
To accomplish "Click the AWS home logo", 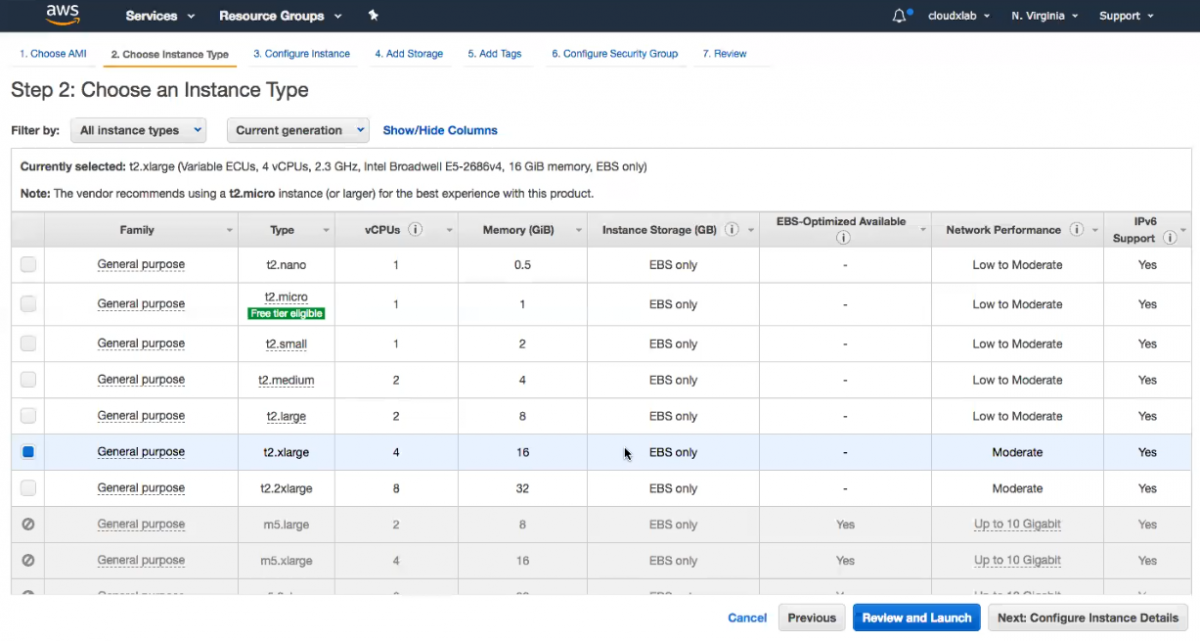I will (62, 15).
